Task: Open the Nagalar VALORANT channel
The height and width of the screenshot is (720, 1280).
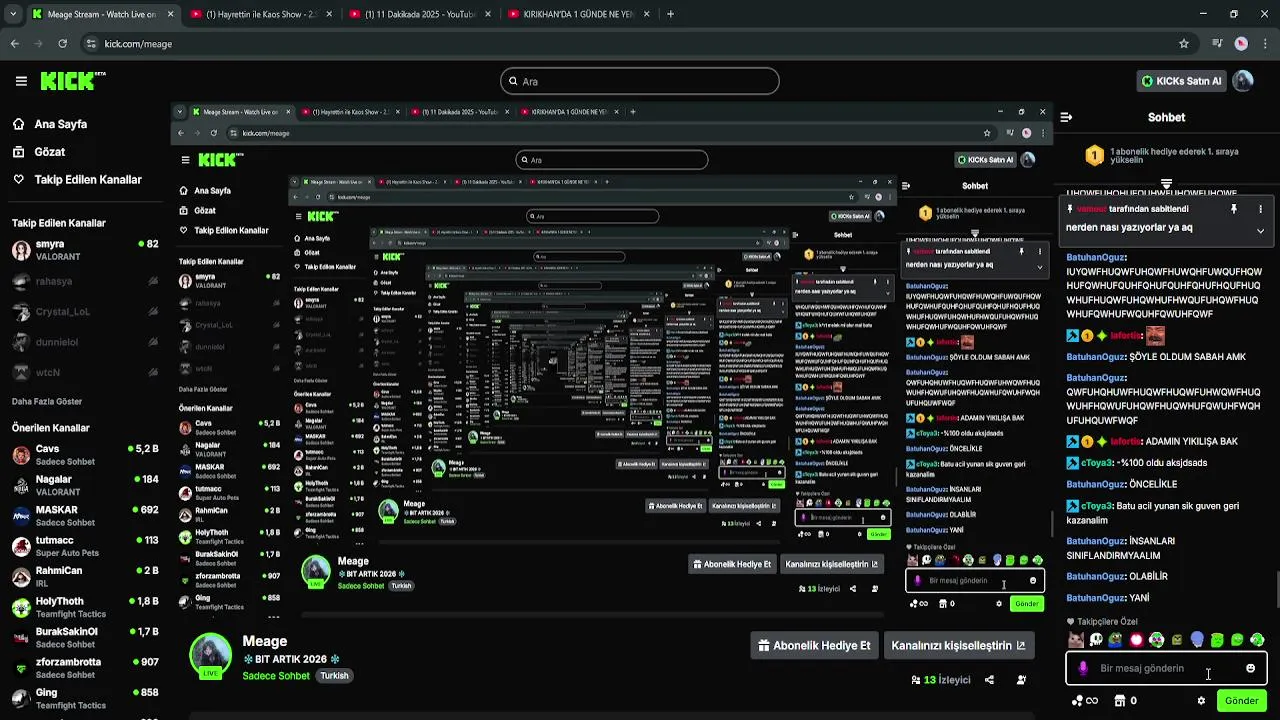Action: [85, 485]
